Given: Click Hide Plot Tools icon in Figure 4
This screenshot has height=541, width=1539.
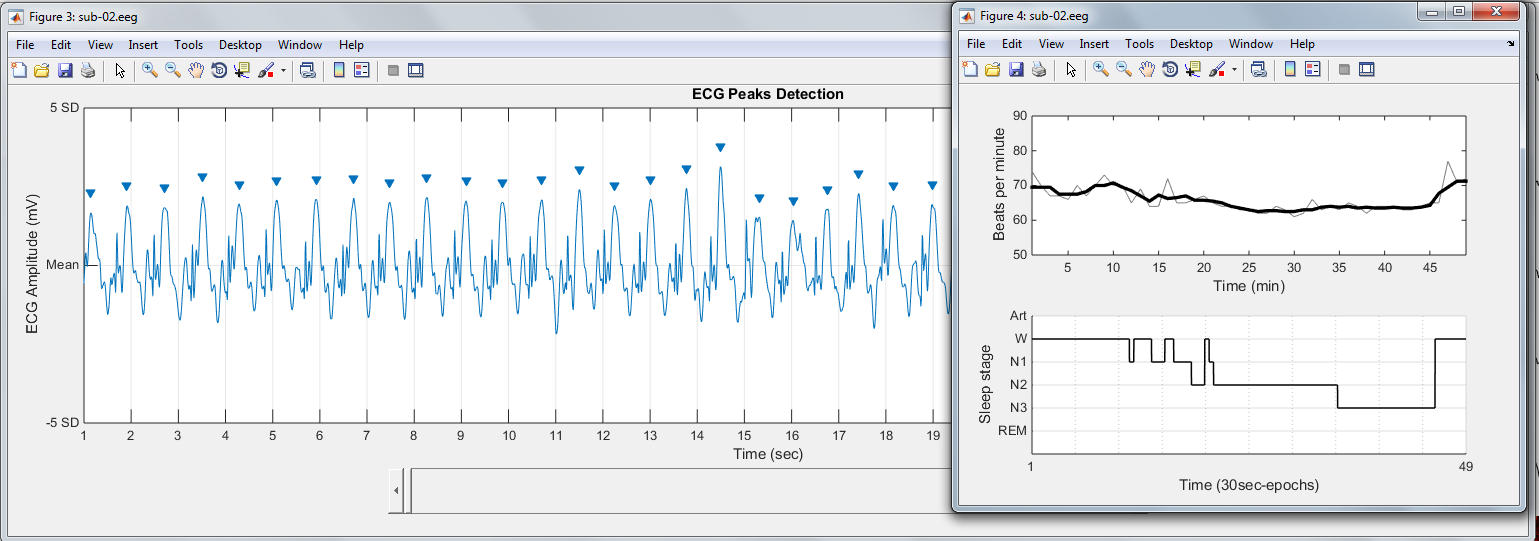Looking at the screenshot, I should pyautogui.click(x=1344, y=69).
